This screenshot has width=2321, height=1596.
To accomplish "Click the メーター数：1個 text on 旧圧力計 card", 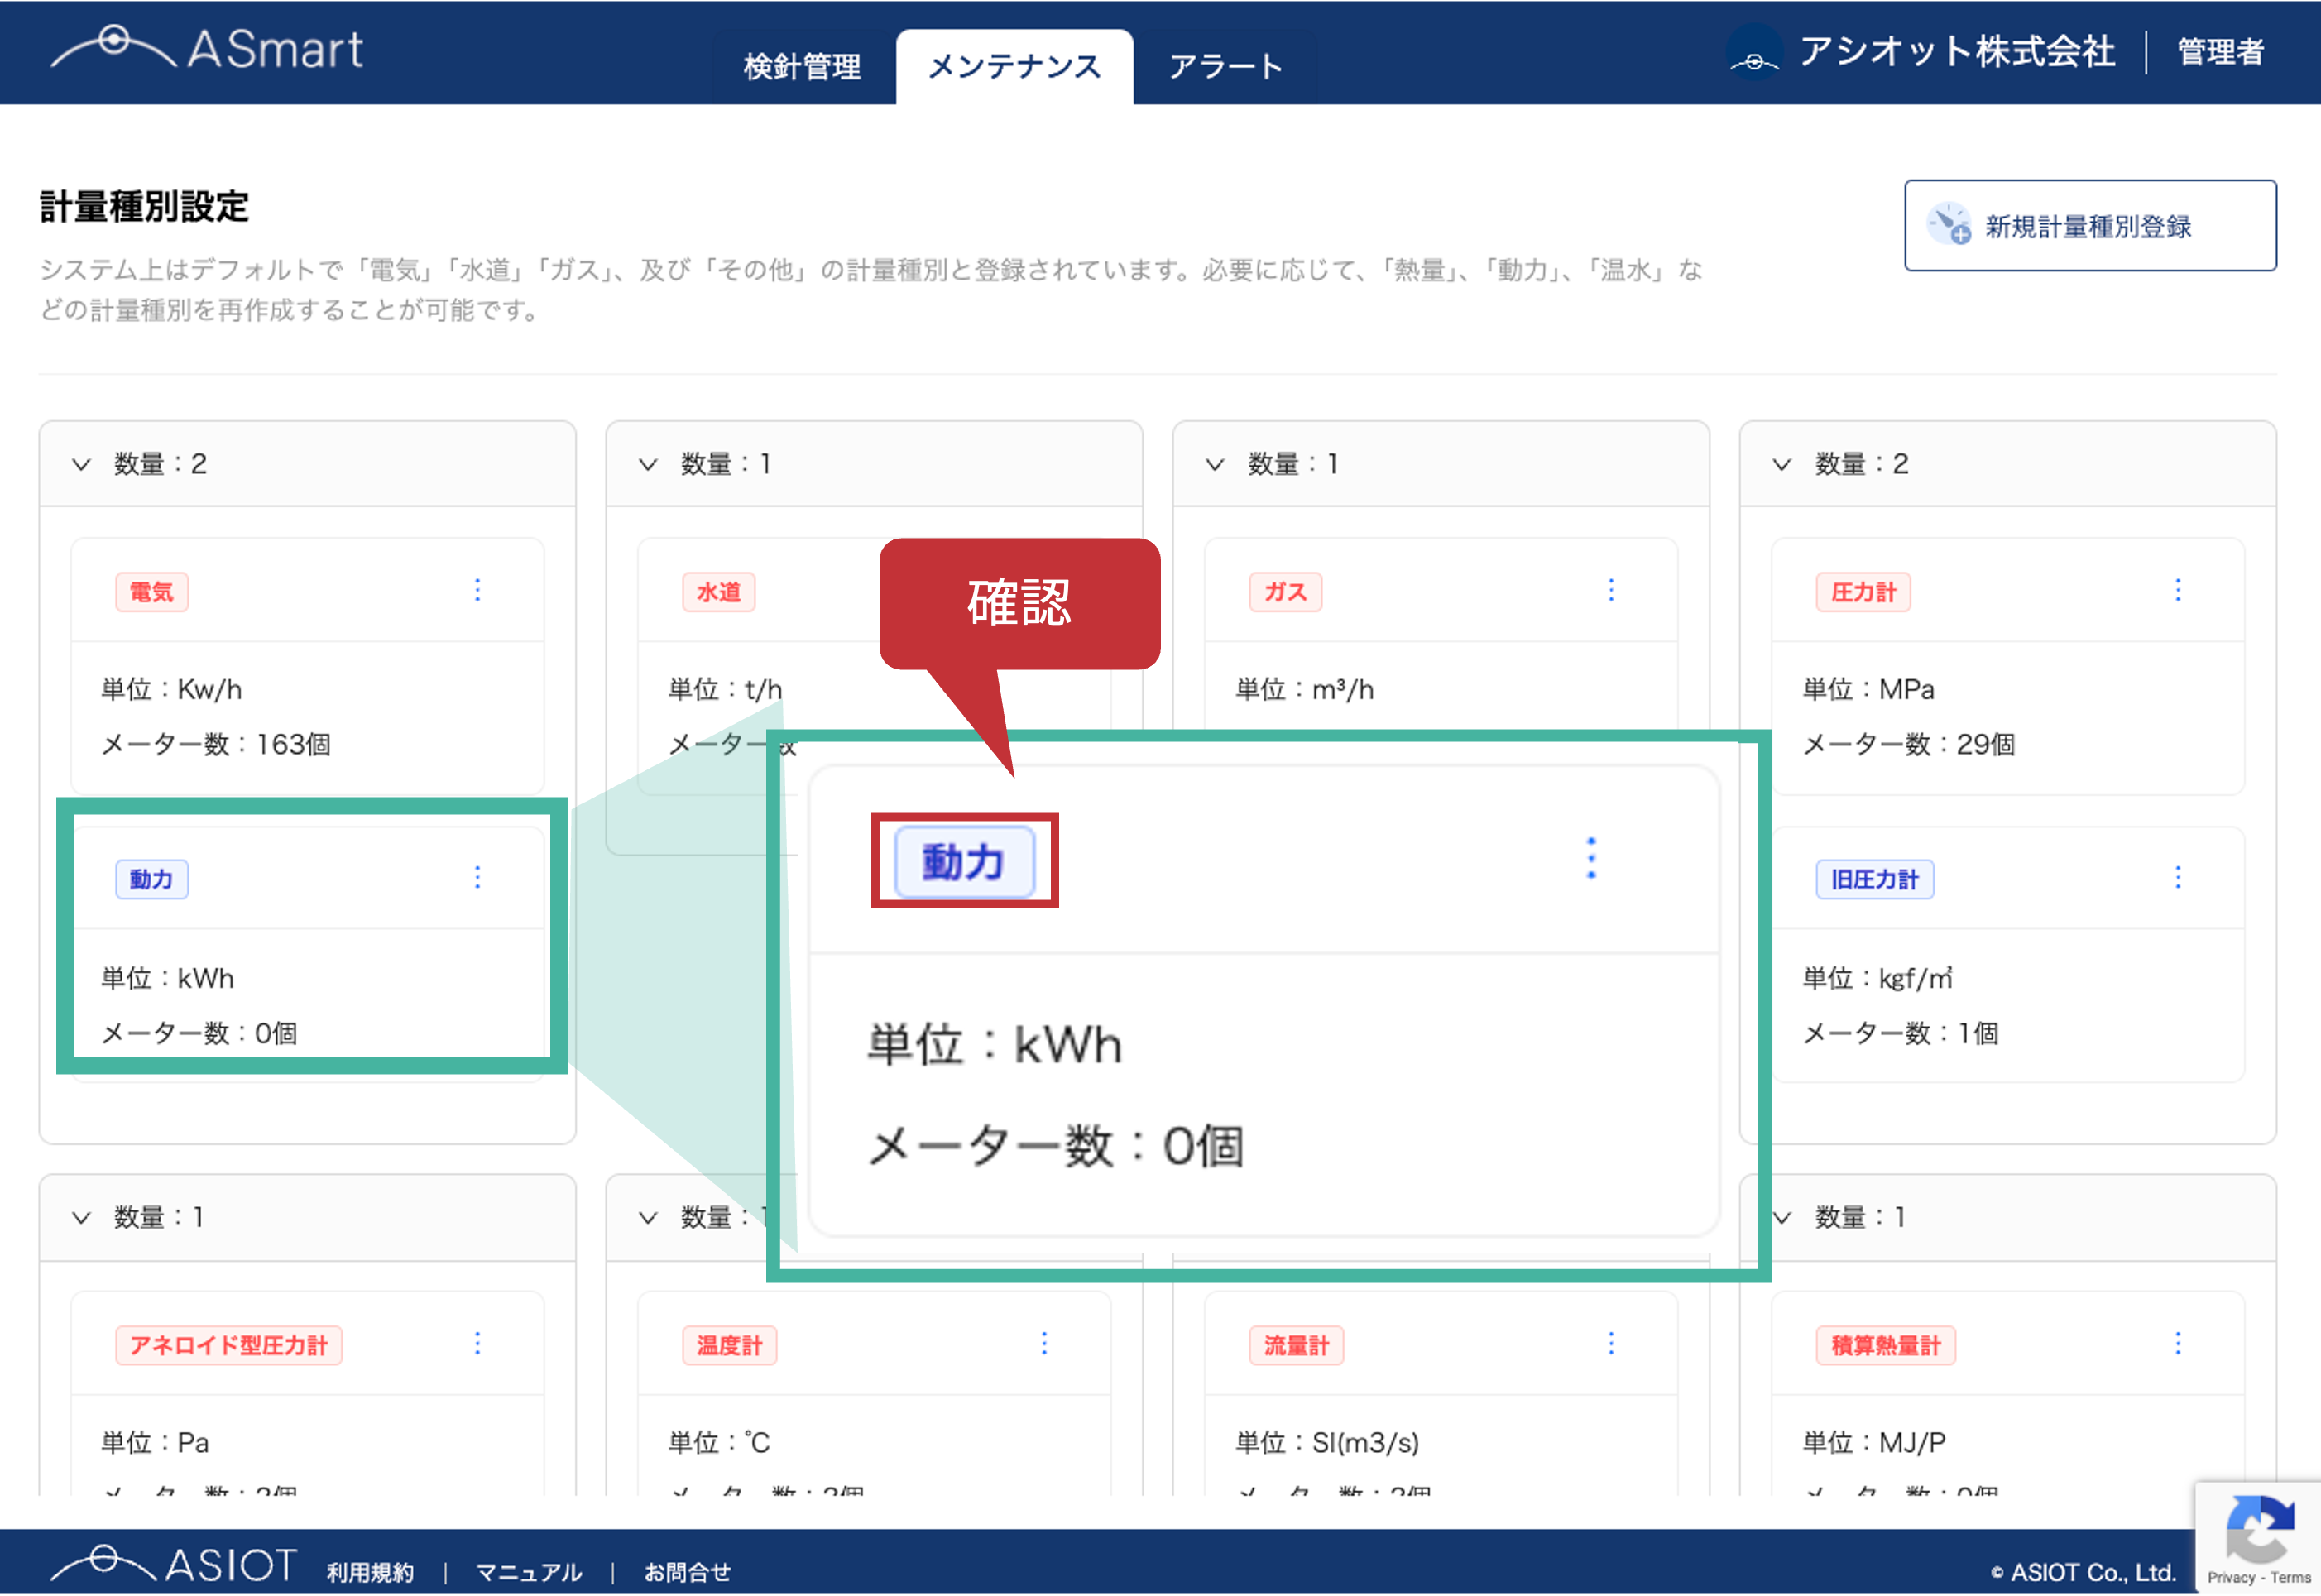I will pyautogui.click(x=1900, y=1033).
